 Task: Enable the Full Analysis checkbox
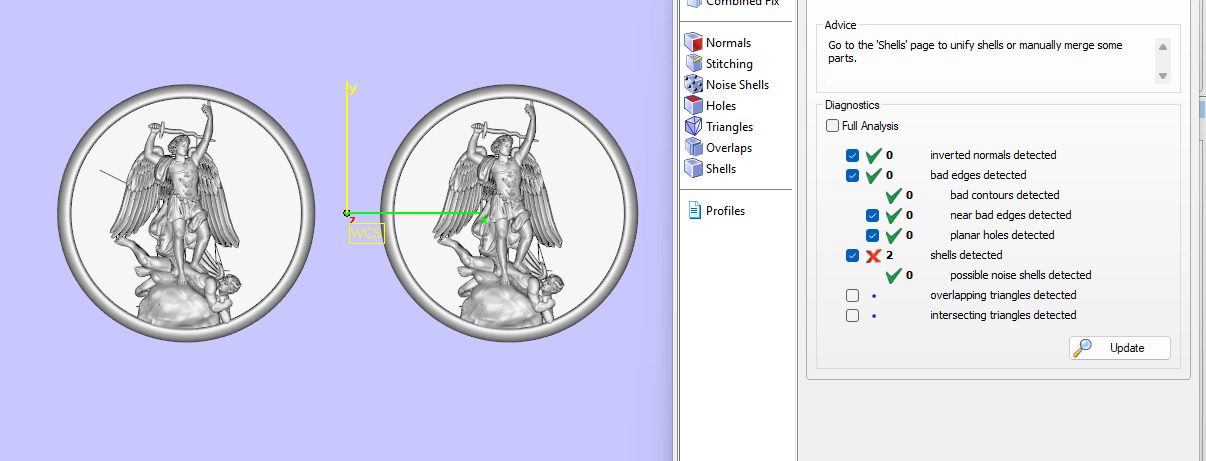pyautogui.click(x=832, y=126)
